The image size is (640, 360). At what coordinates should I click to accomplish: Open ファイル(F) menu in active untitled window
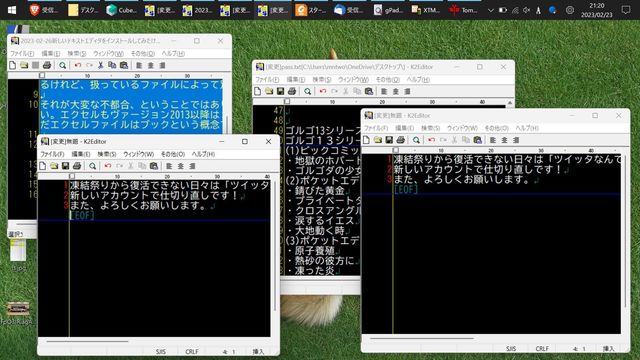[x=52, y=154]
